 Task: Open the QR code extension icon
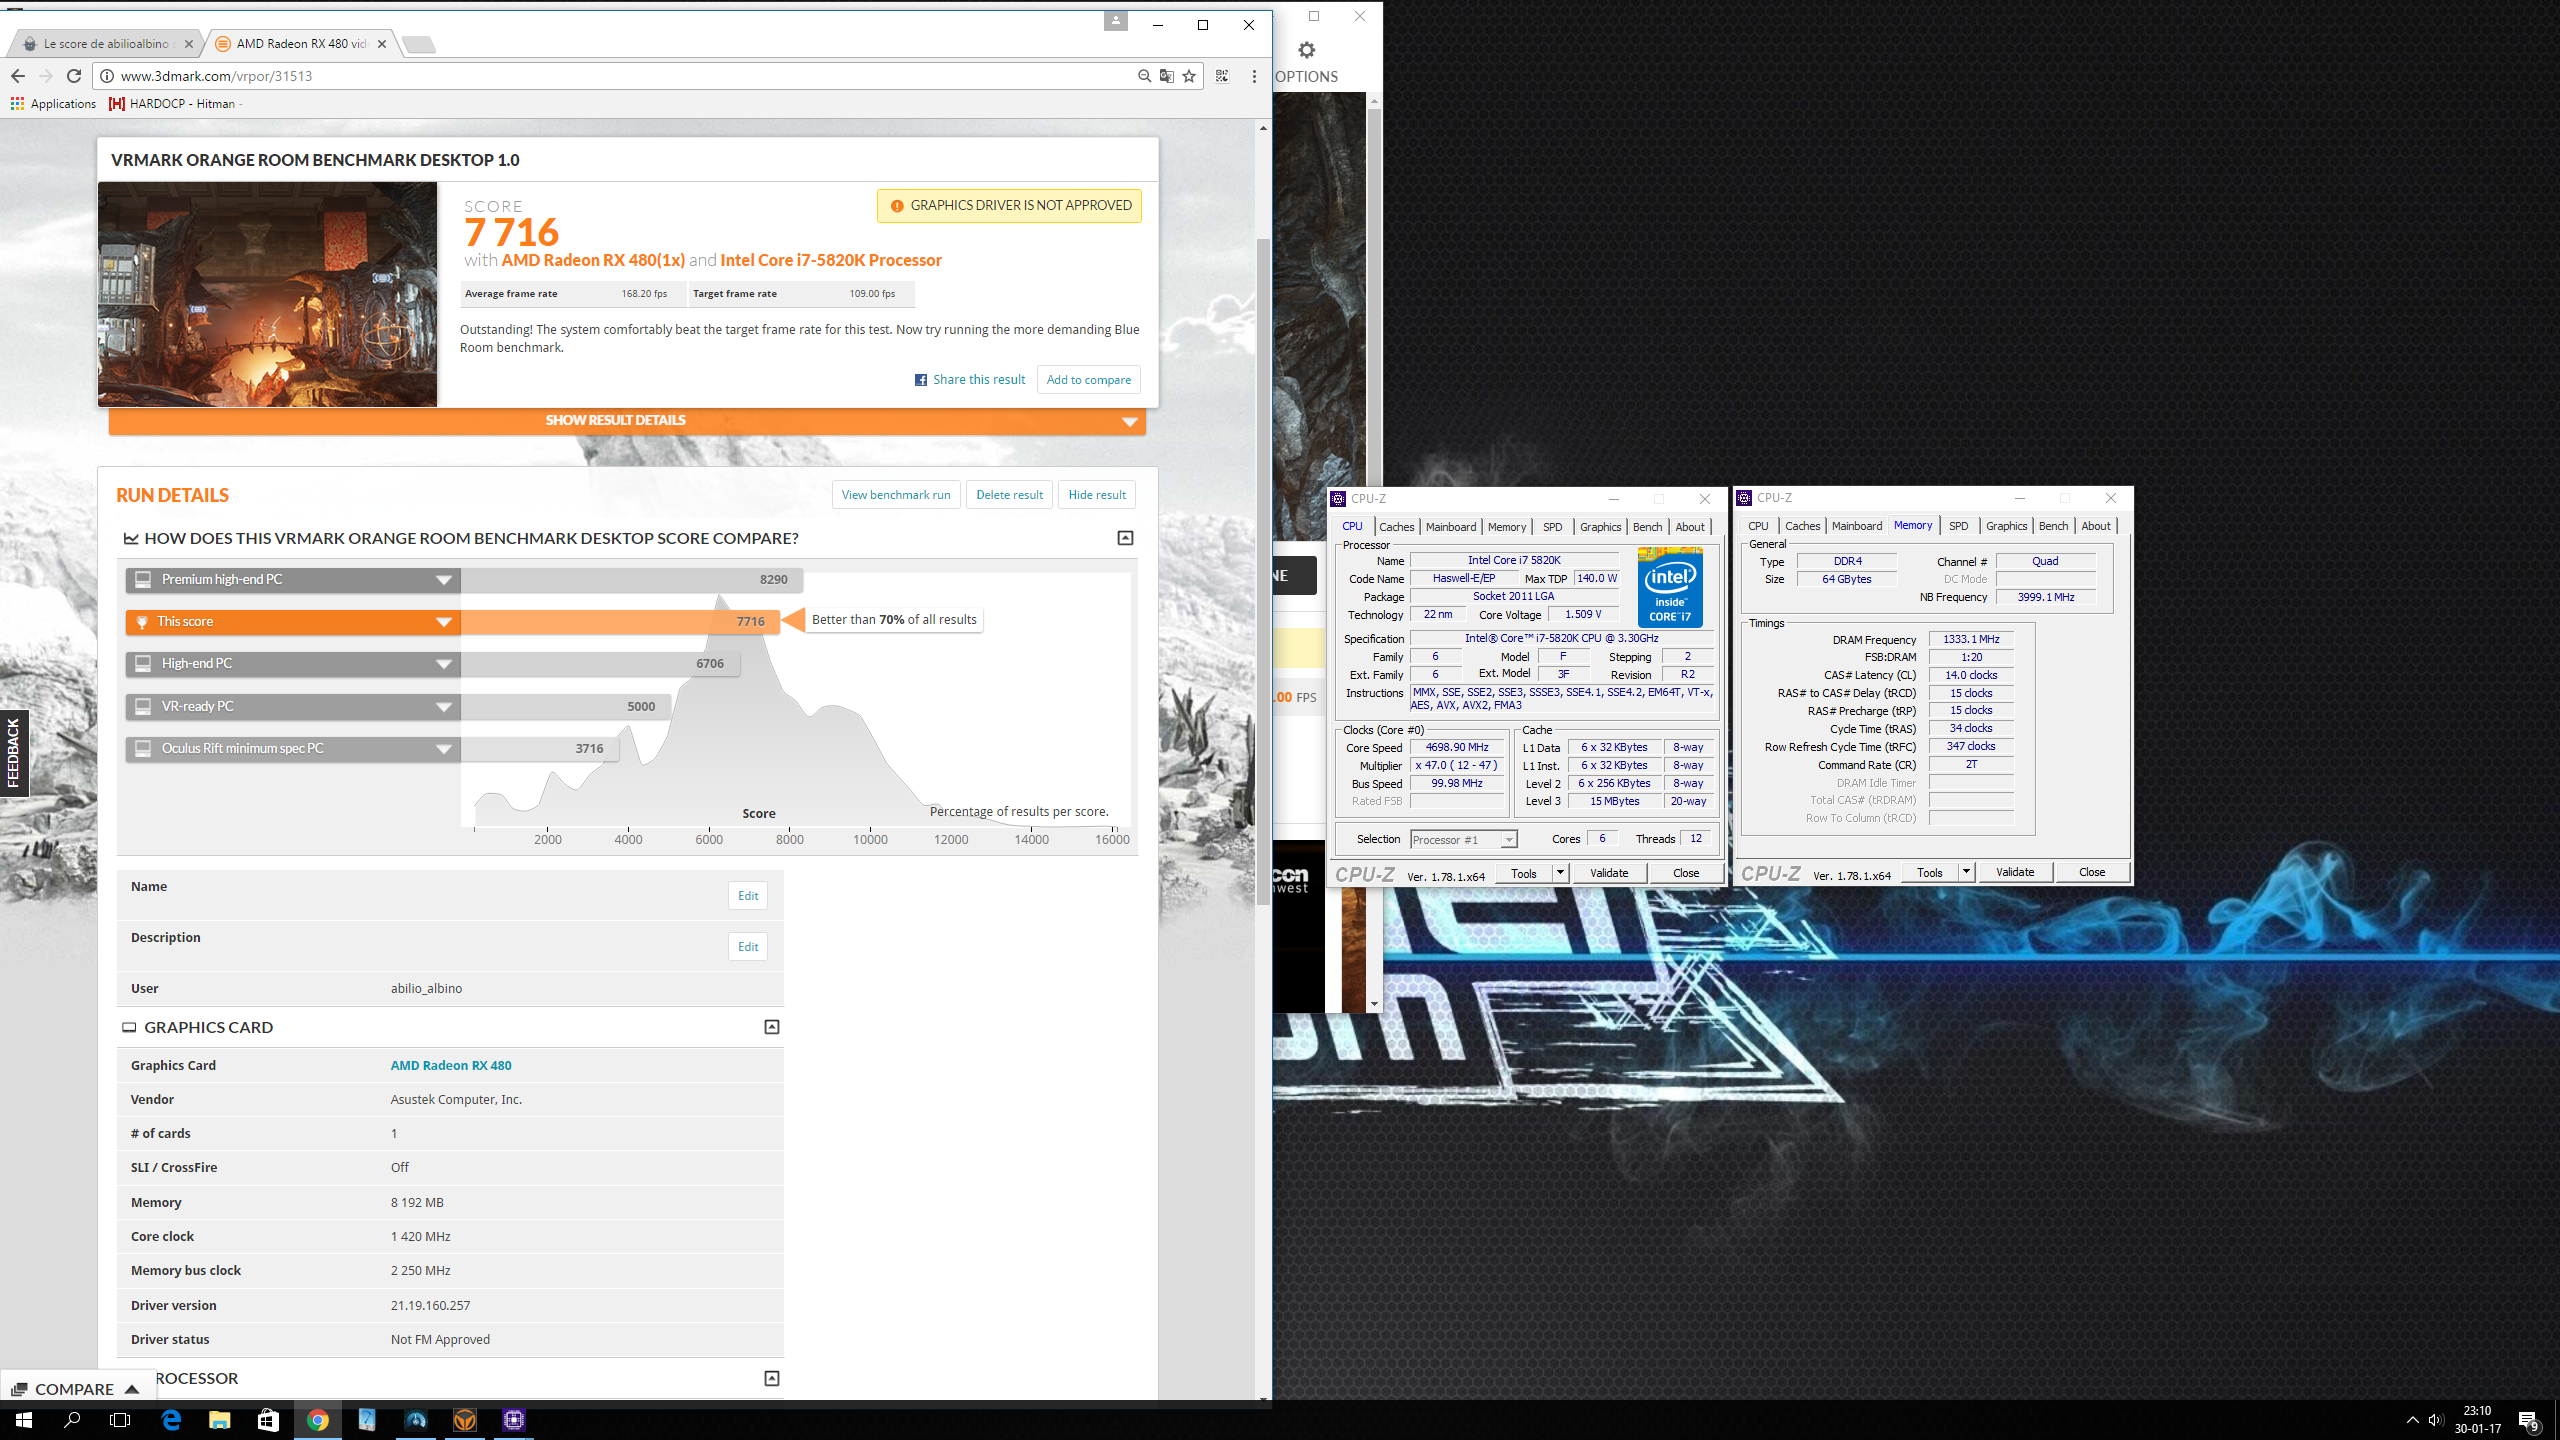(x=1222, y=76)
